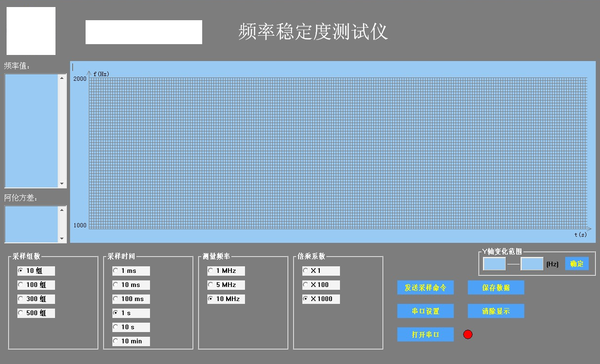The width and height of the screenshot is (600, 364).
Task: Choose 500 组 under 采样组数
Action: tap(36, 313)
